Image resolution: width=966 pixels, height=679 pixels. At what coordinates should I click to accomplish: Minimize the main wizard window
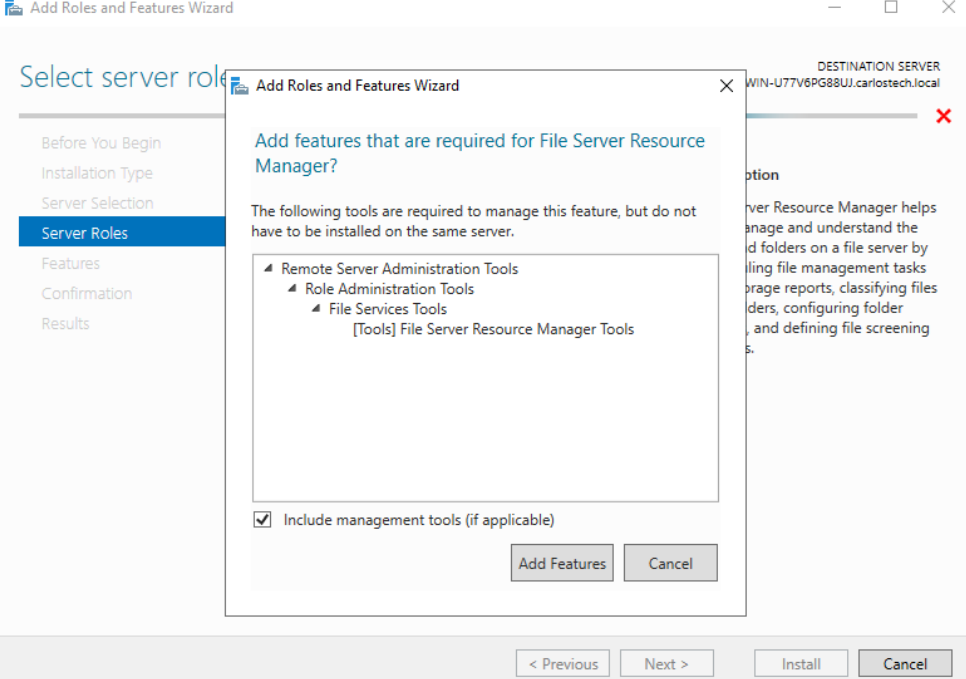coord(835,8)
